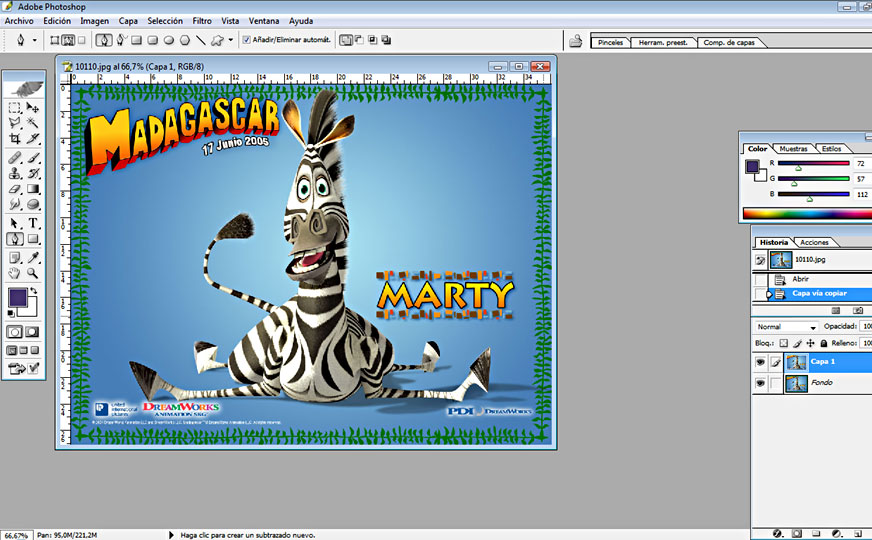Select the Eyedropper tool

pyautogui.click(x=33, y=258)
